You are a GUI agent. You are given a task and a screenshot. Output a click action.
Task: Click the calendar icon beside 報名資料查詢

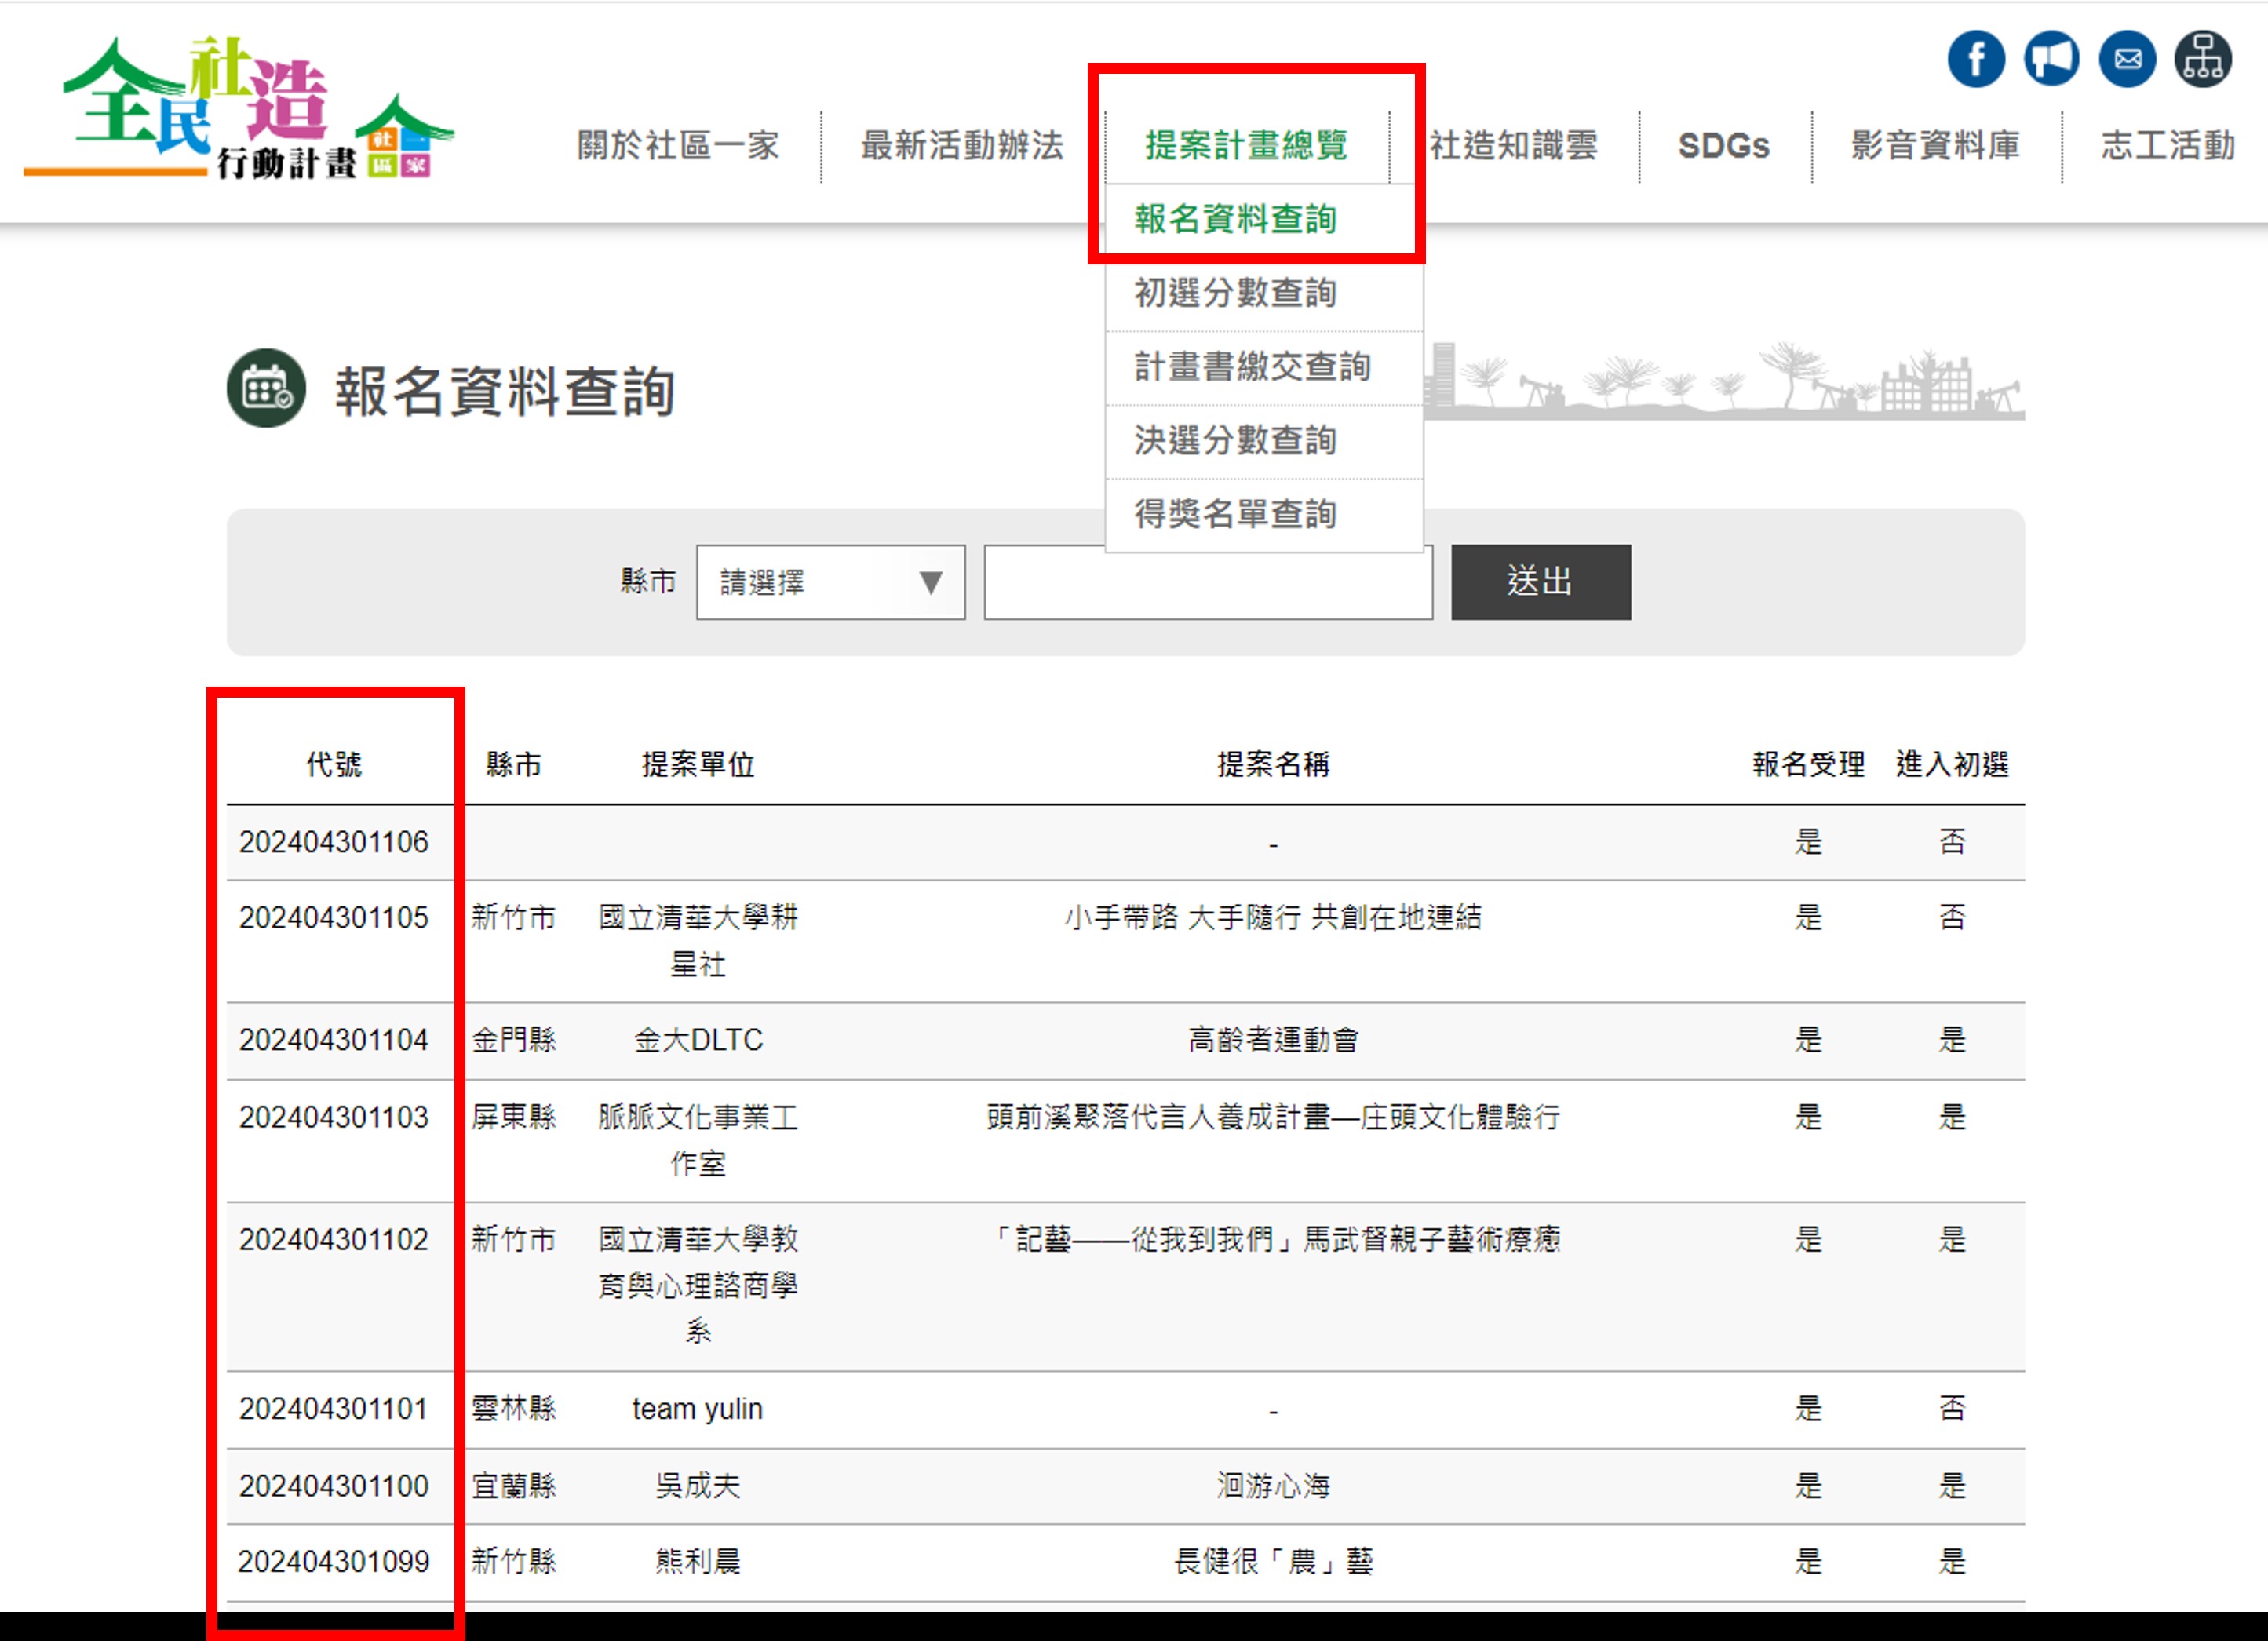click(266, 388)
